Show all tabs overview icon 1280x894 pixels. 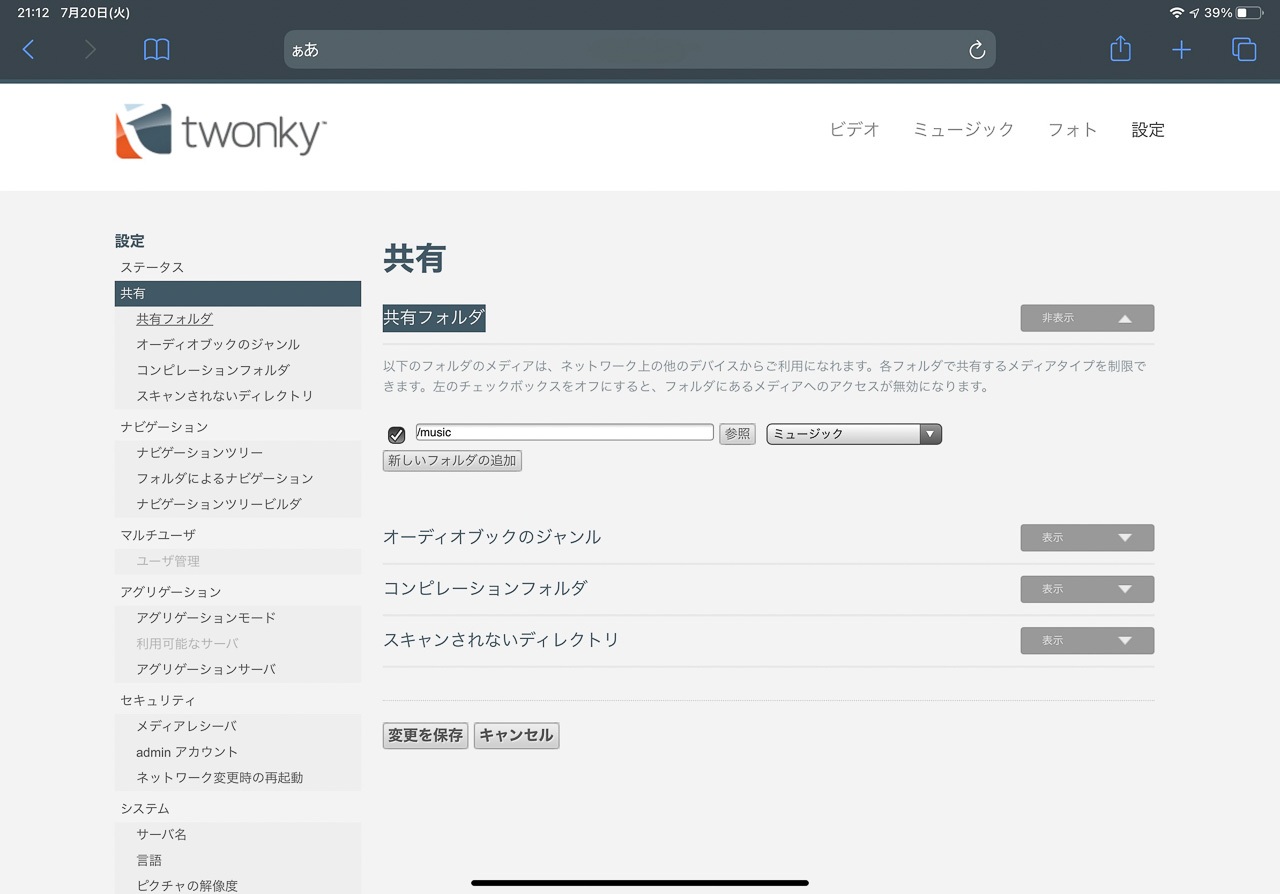pyautogui.click(x=1244, y=49)
